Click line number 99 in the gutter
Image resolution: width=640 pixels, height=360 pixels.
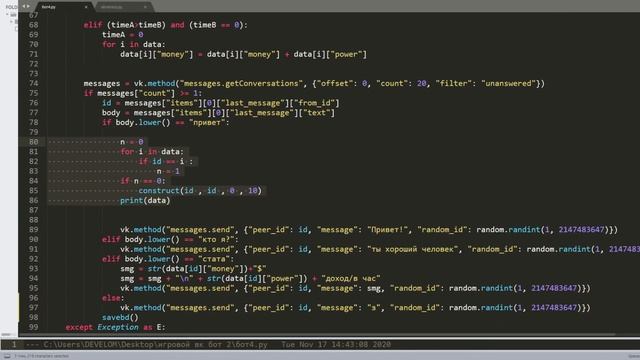pyautogui.click(x=33, y=327)
